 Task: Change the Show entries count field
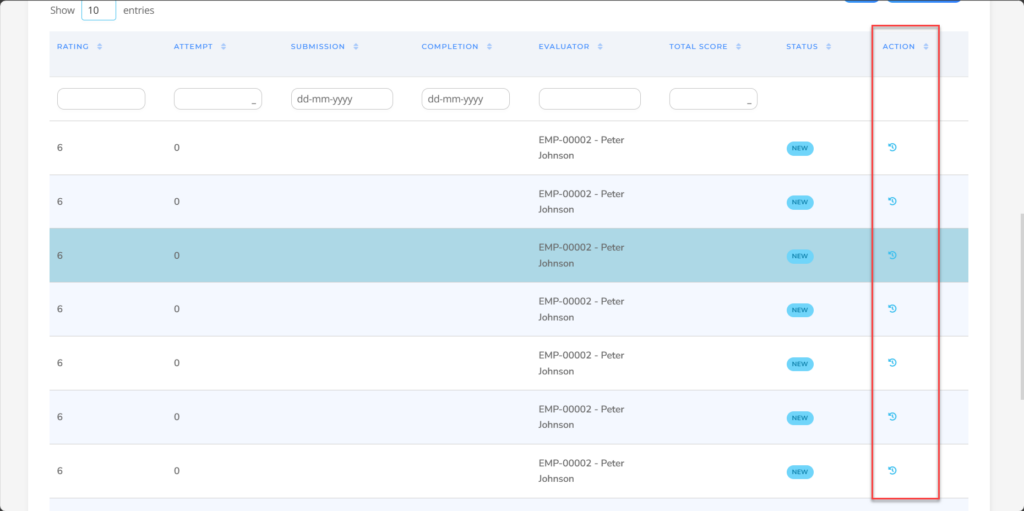99,10
